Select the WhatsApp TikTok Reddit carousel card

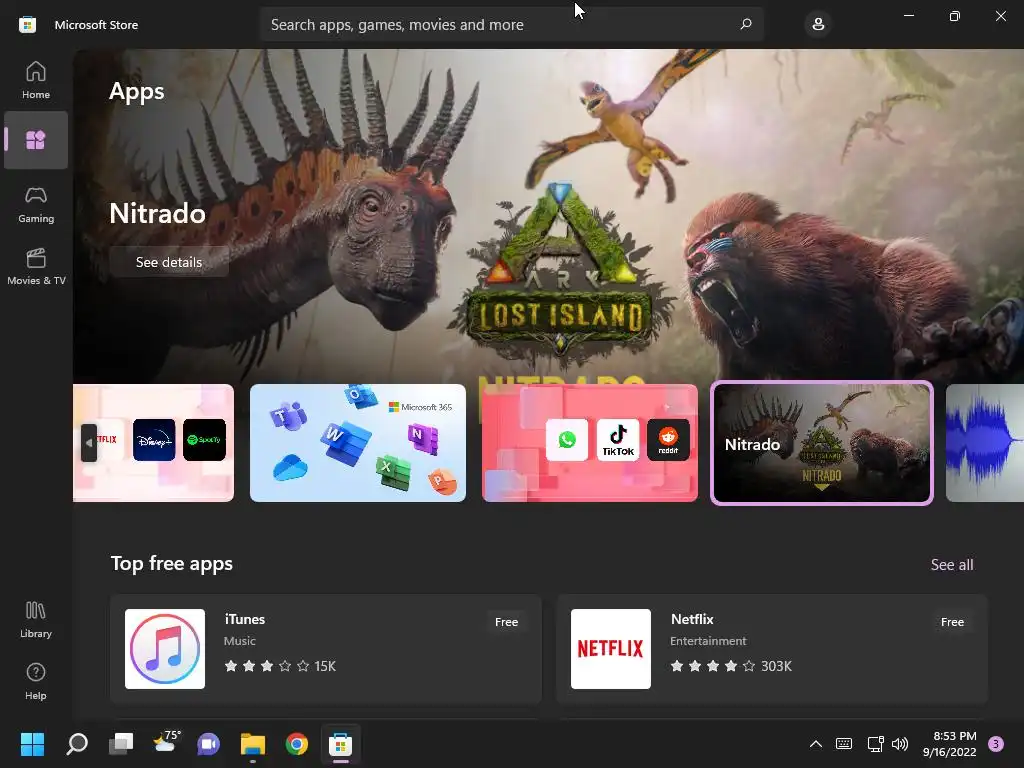pos(590,443)
